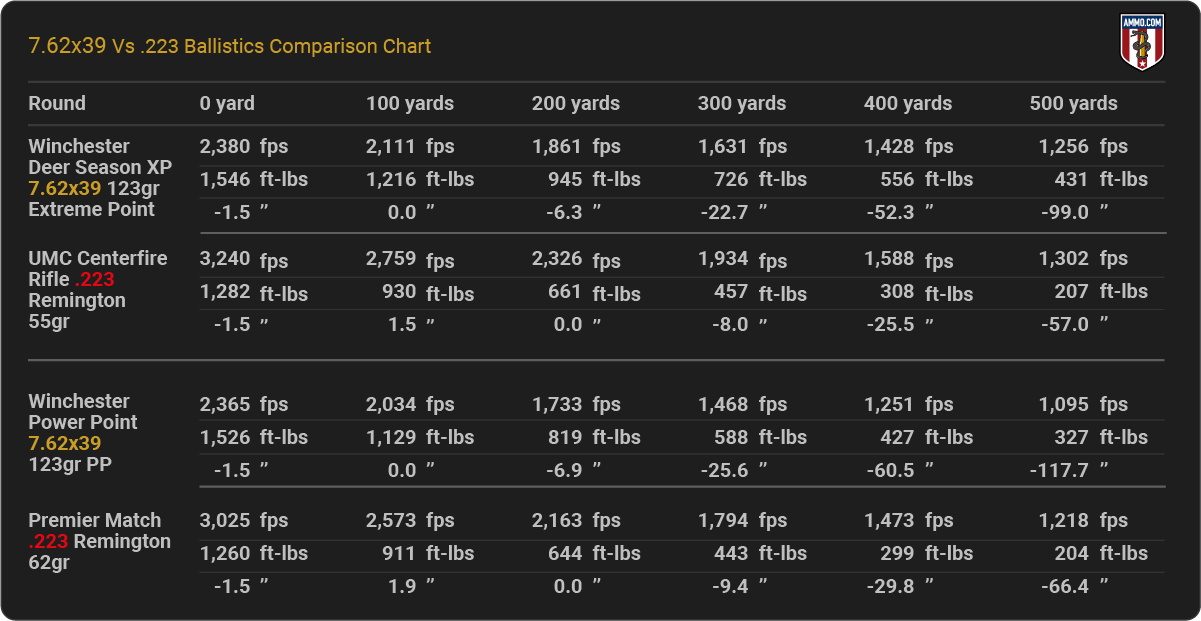Select the 2,111 fps velocity cell

[x=409, y=146]
